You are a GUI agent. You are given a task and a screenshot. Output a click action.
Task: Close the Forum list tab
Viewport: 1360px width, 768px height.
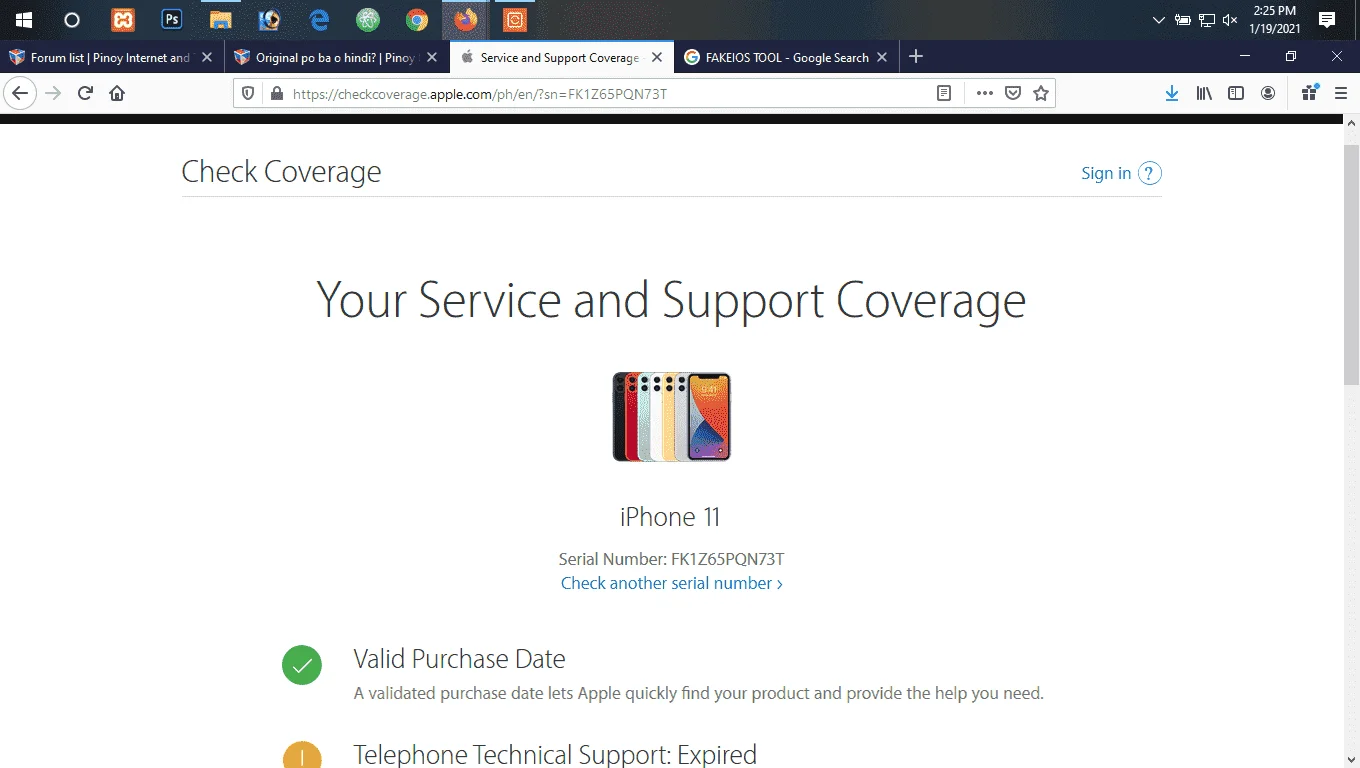[x=207, y=58]
